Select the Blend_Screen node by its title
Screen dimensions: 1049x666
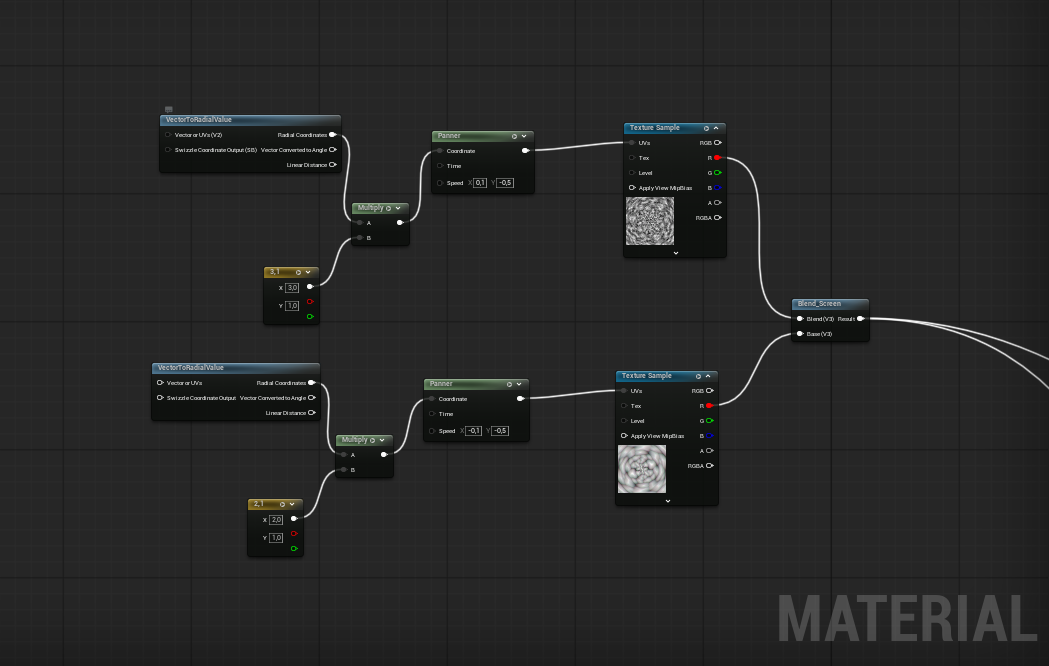819,304
